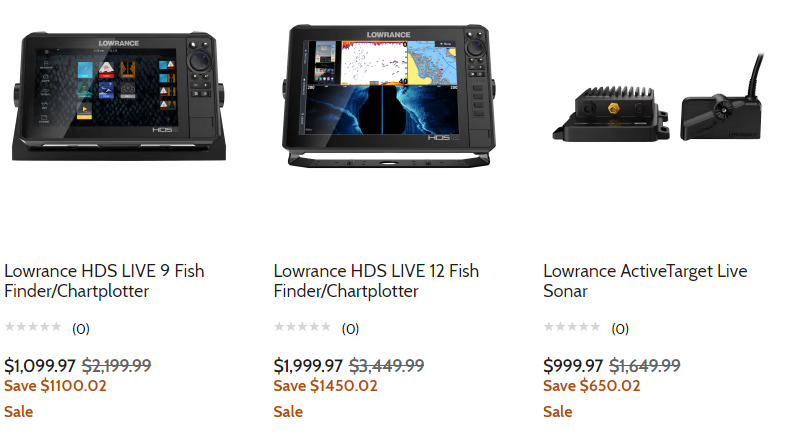Image resolution: width=790 pixels, height=441 pixels.
Task: Select the $999.97 sale price
Action: tap(573, 365)
